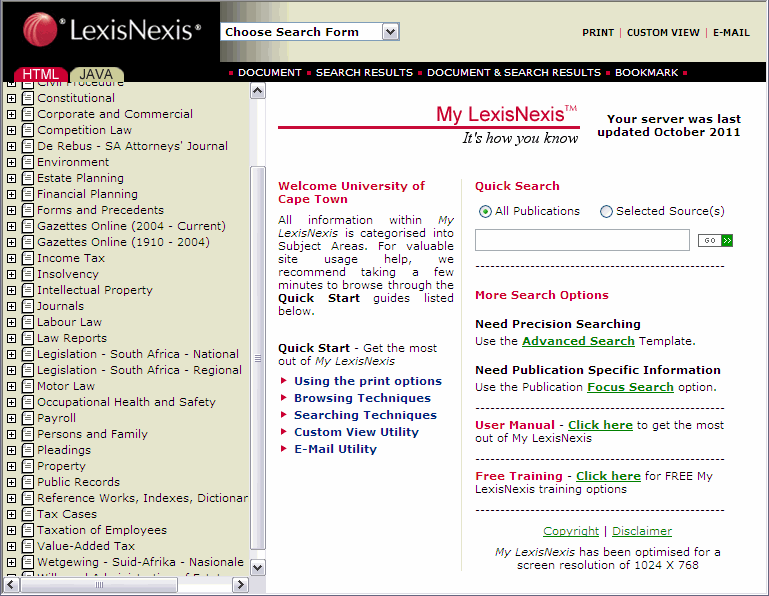Image resolution: width=769 pixels, height=596 pixels.
Task: Click the document icon beside Motor Law
Action: coord(28,386)
